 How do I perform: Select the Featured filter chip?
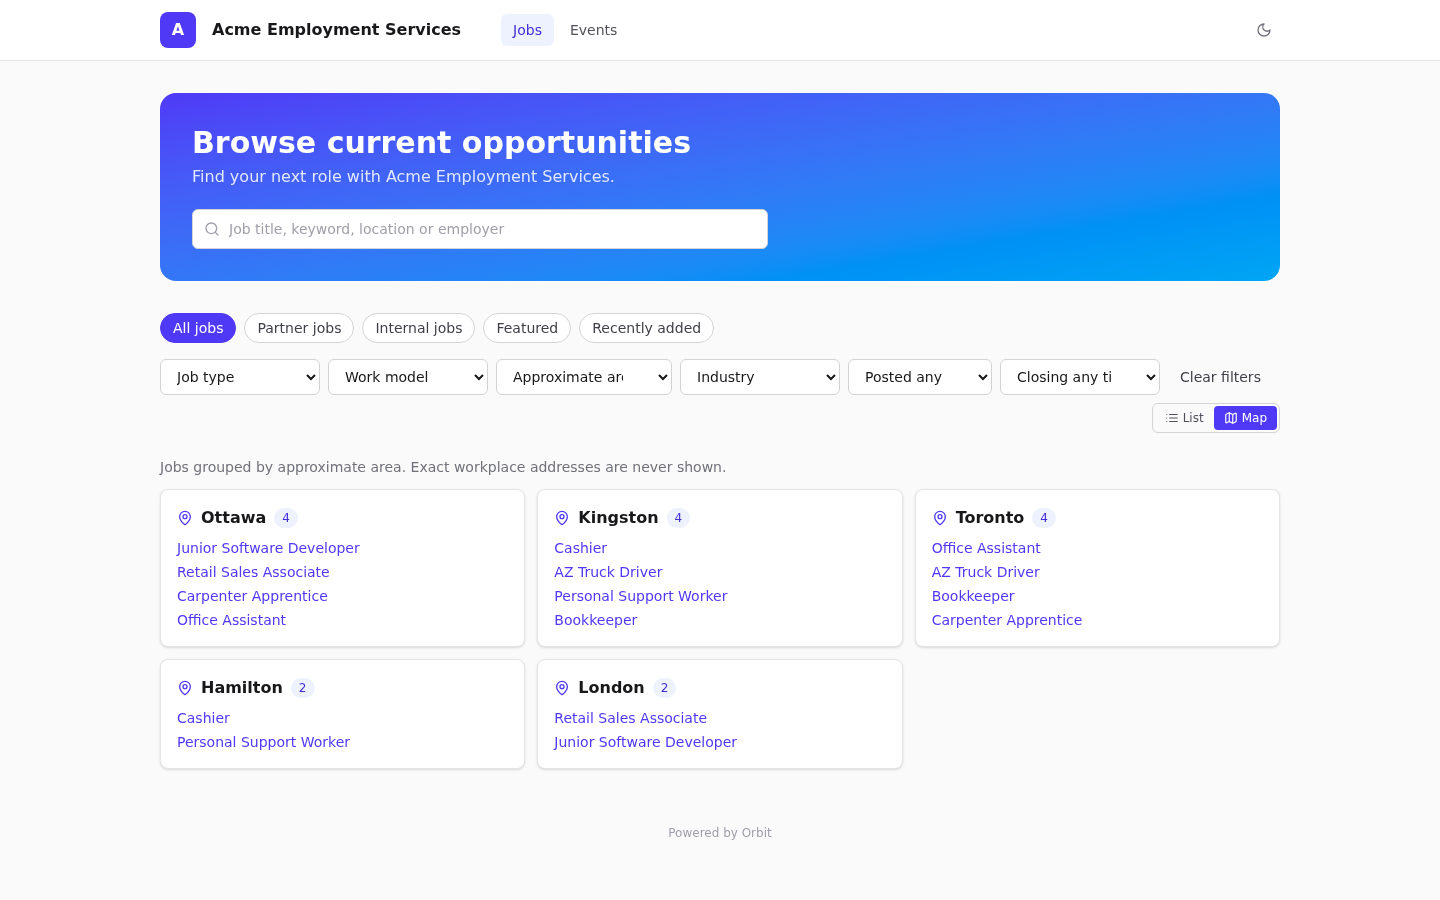527,328
